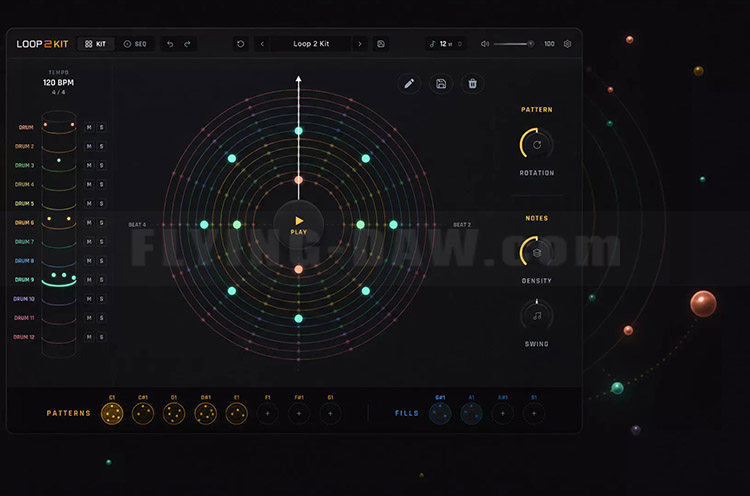Screen dimensions: 750x496
Task: Select the DRUM 3 track label
Action: [24, 165]
